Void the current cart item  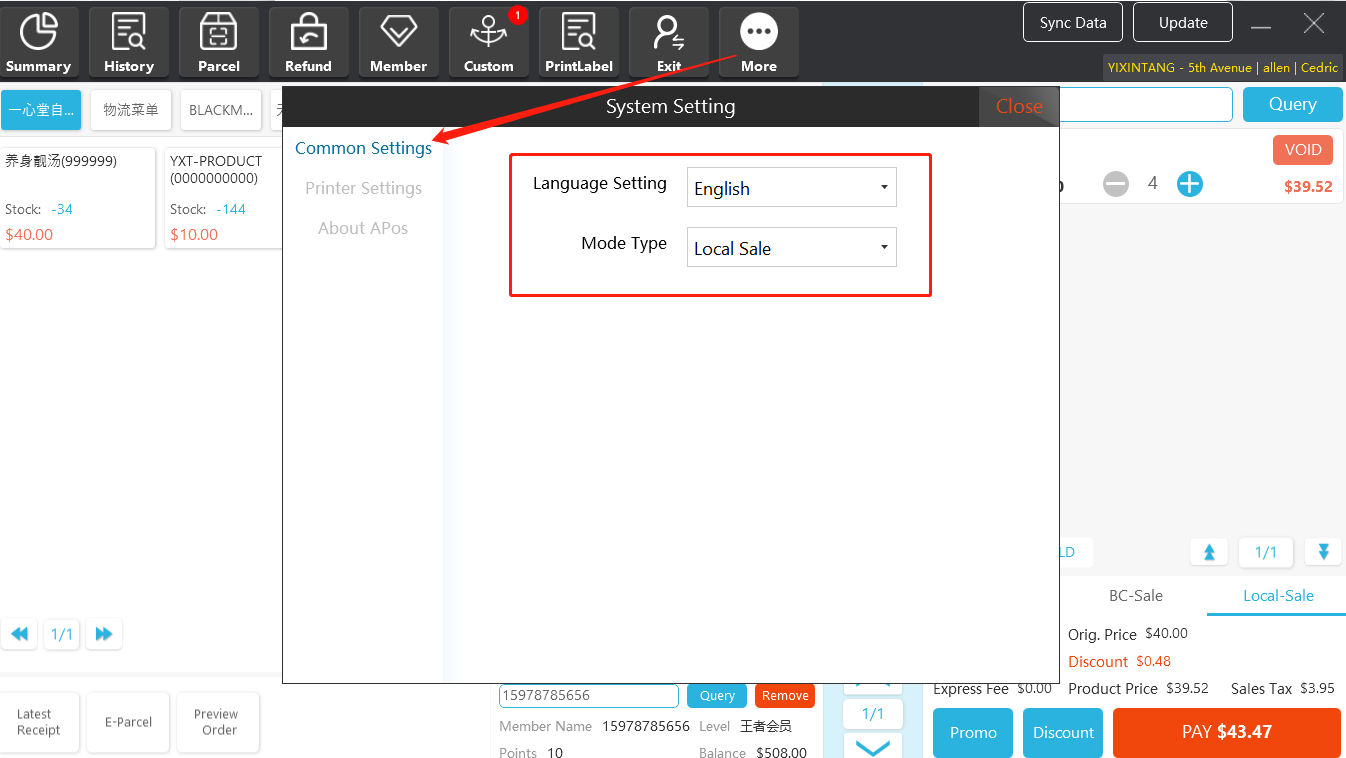(1302, 150)
